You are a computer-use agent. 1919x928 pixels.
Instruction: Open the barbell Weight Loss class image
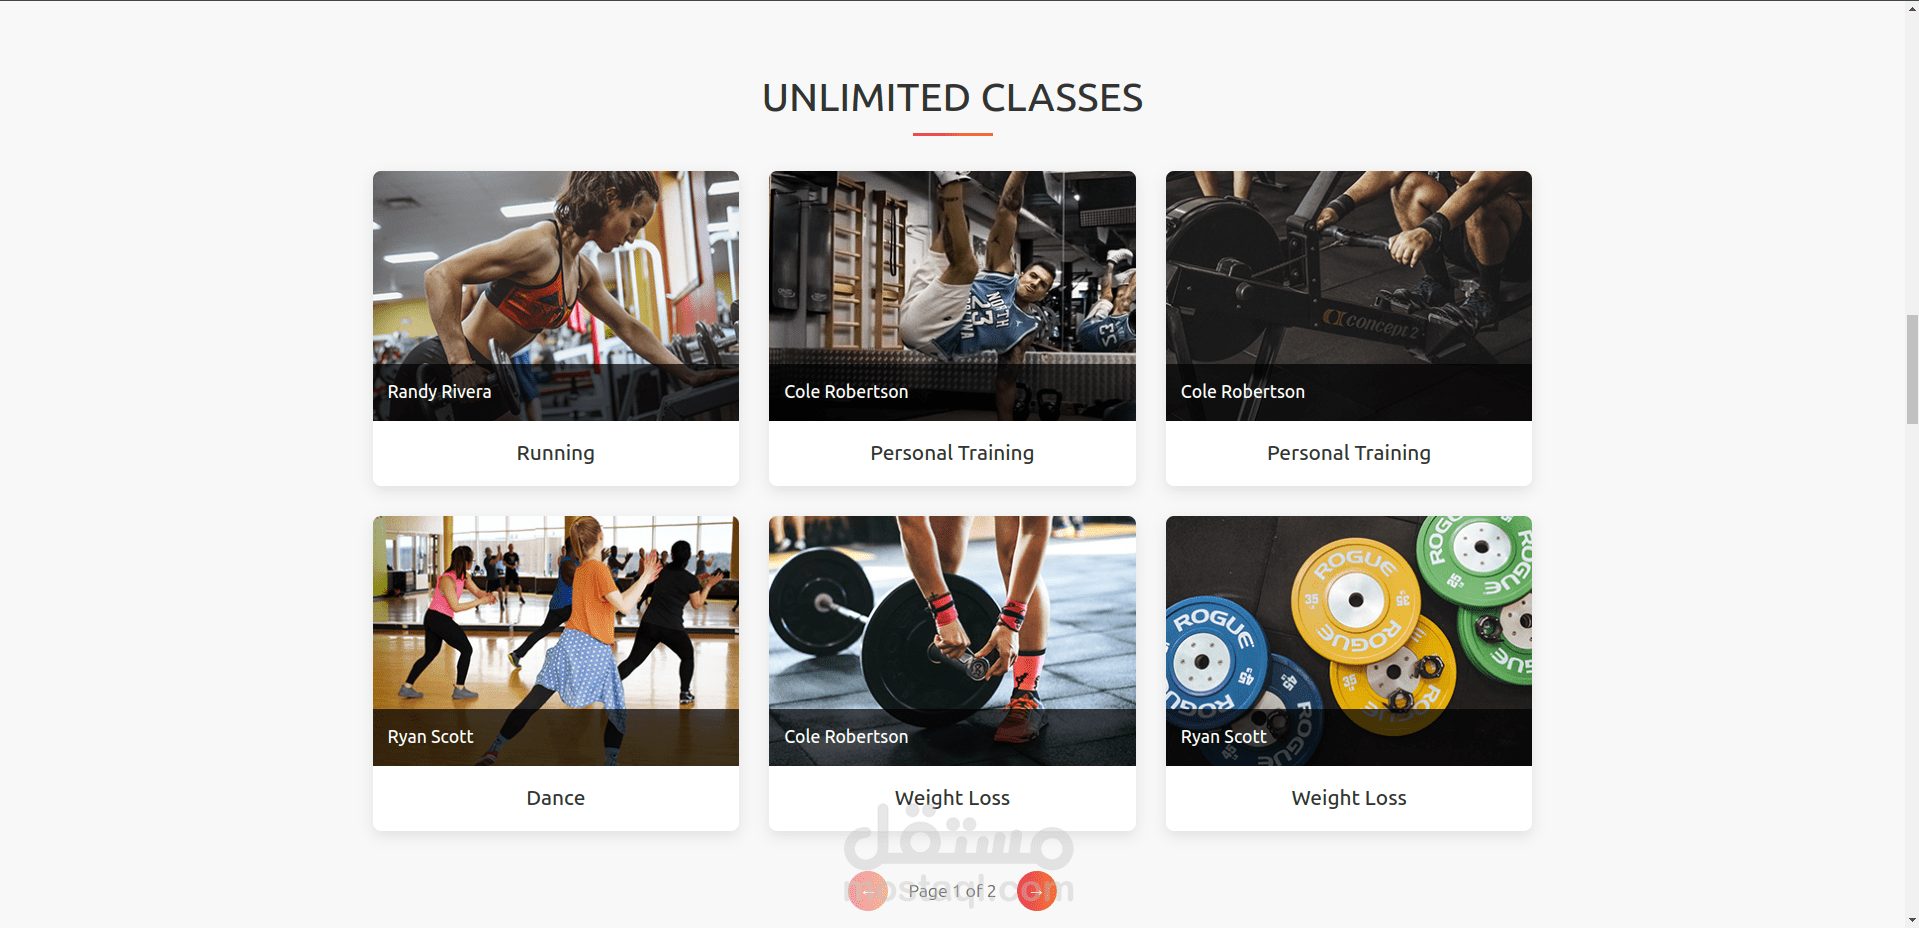(952, 641)
